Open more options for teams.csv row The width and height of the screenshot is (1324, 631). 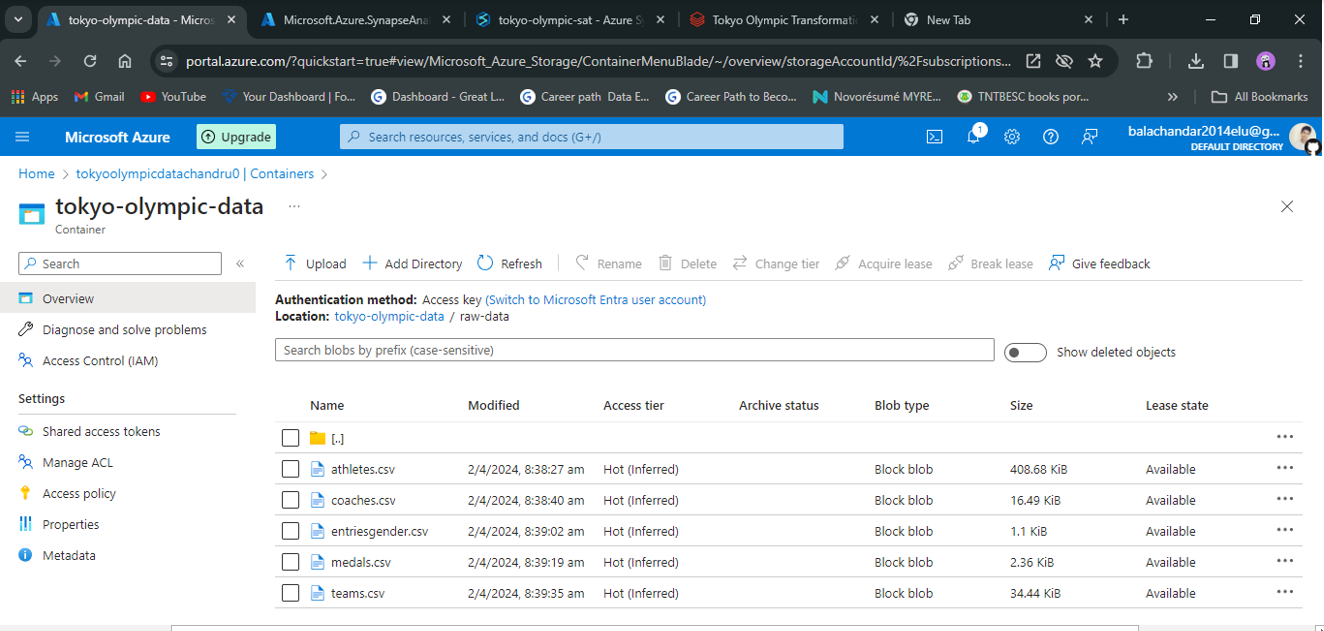pos(1285,592)
